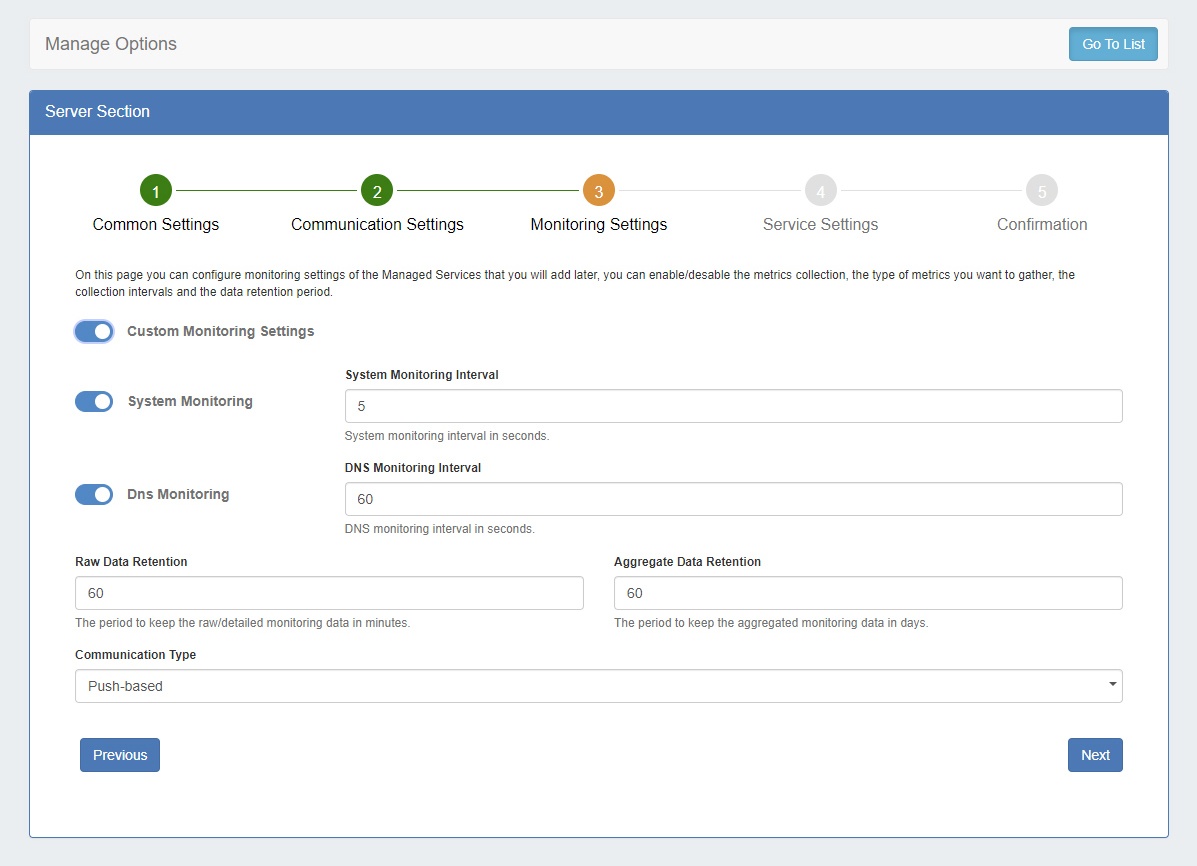
Task: Turn off the Dns Monitoring switch
Action: click(94, 494)
